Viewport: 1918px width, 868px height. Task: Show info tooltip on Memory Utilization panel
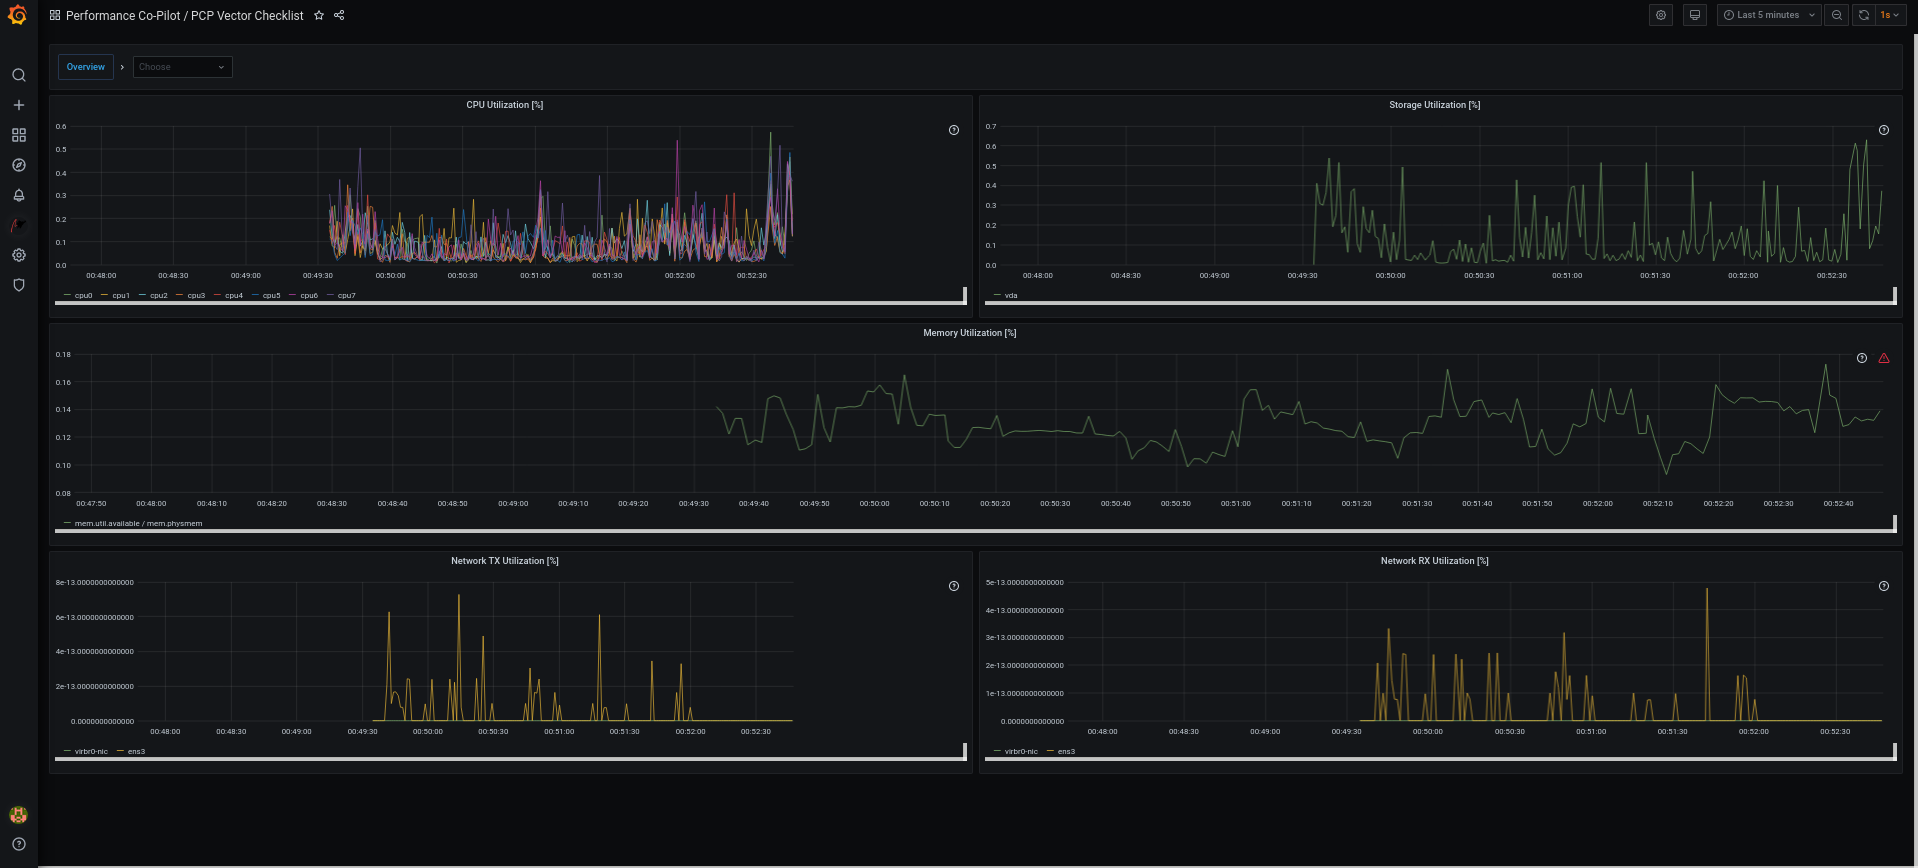click(1861, 358)
